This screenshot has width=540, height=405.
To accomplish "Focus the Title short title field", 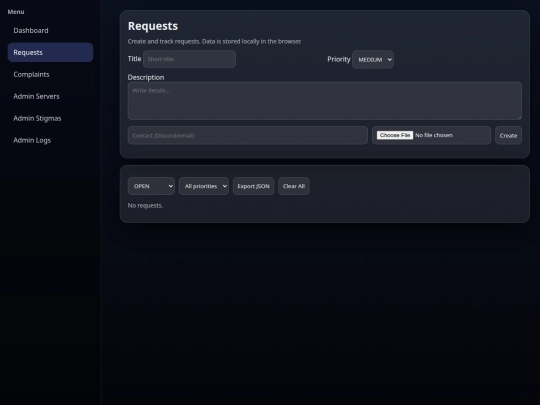I will [x=189, y=59].
